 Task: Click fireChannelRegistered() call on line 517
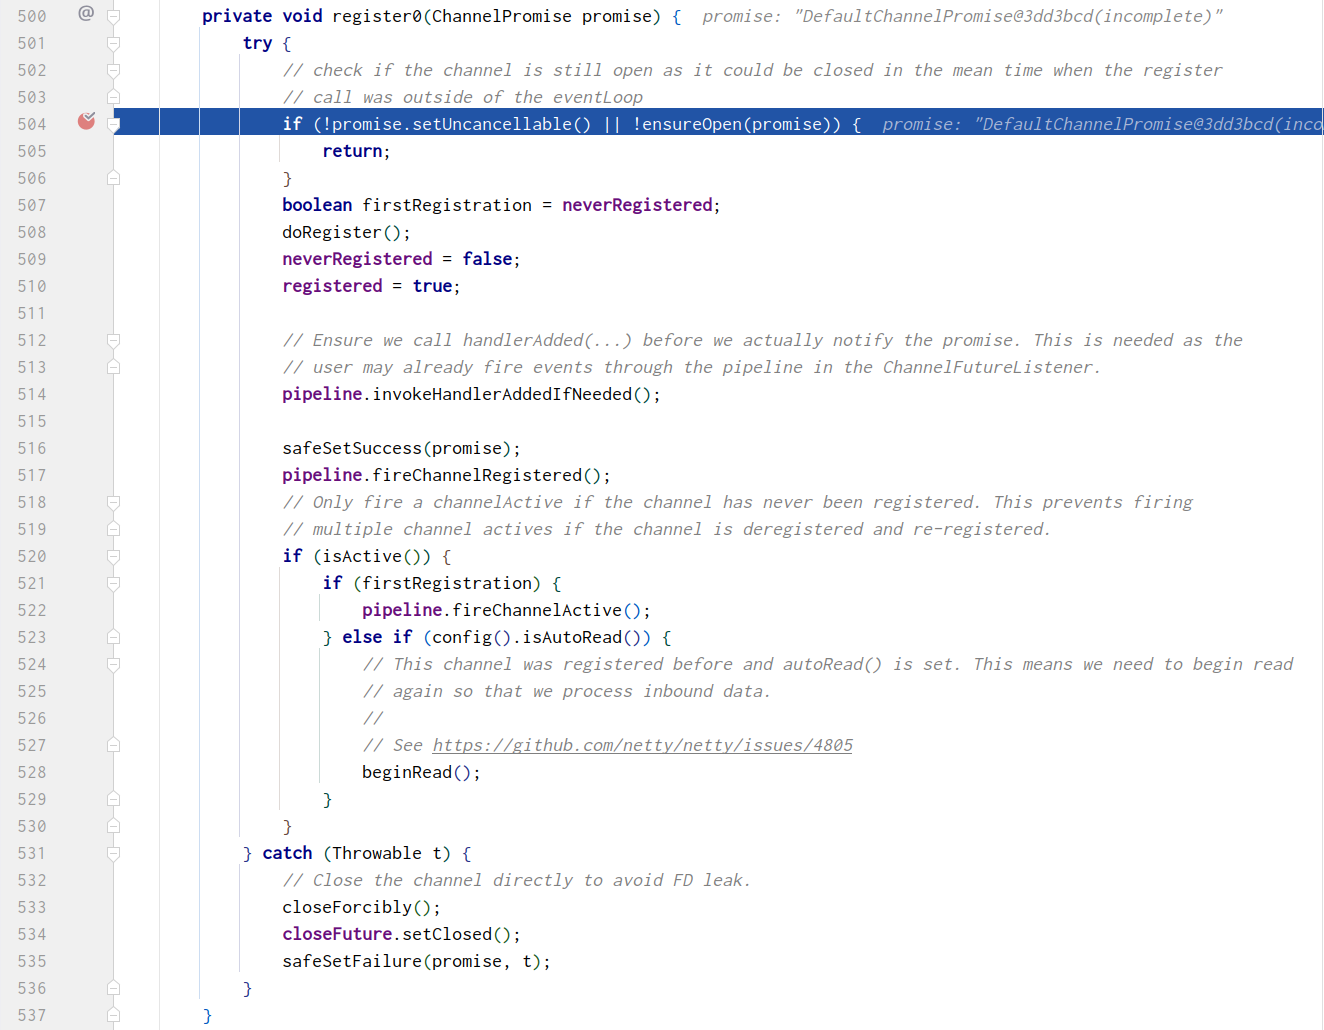(487, 475)
